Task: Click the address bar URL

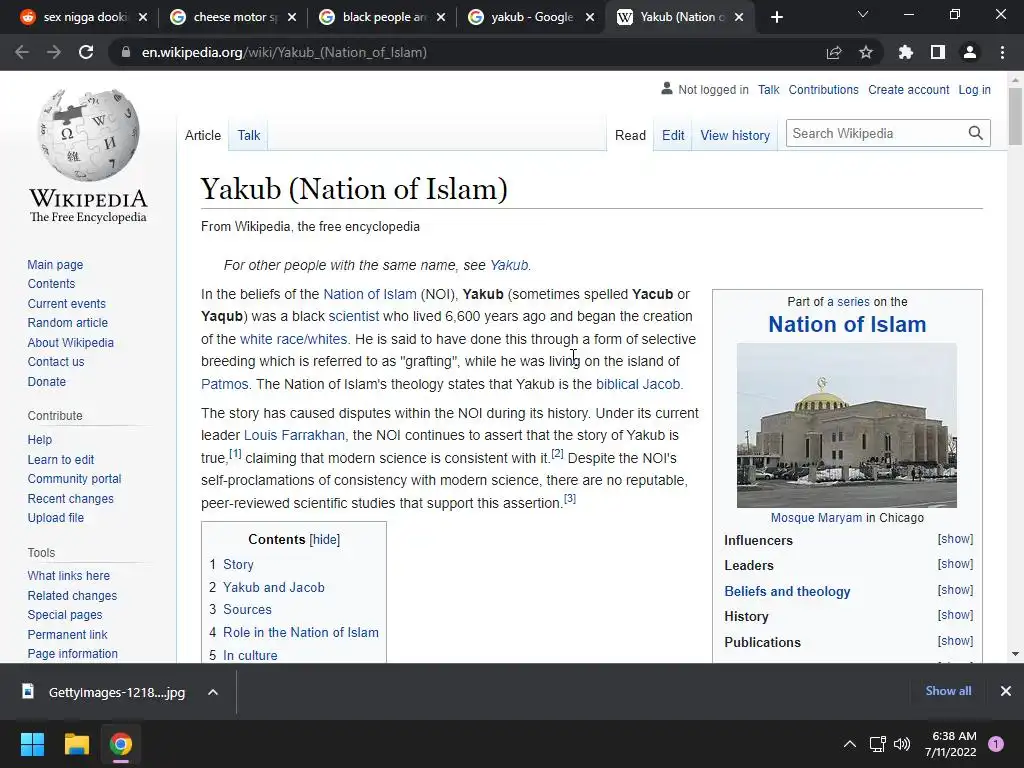Action: point(284,52)
